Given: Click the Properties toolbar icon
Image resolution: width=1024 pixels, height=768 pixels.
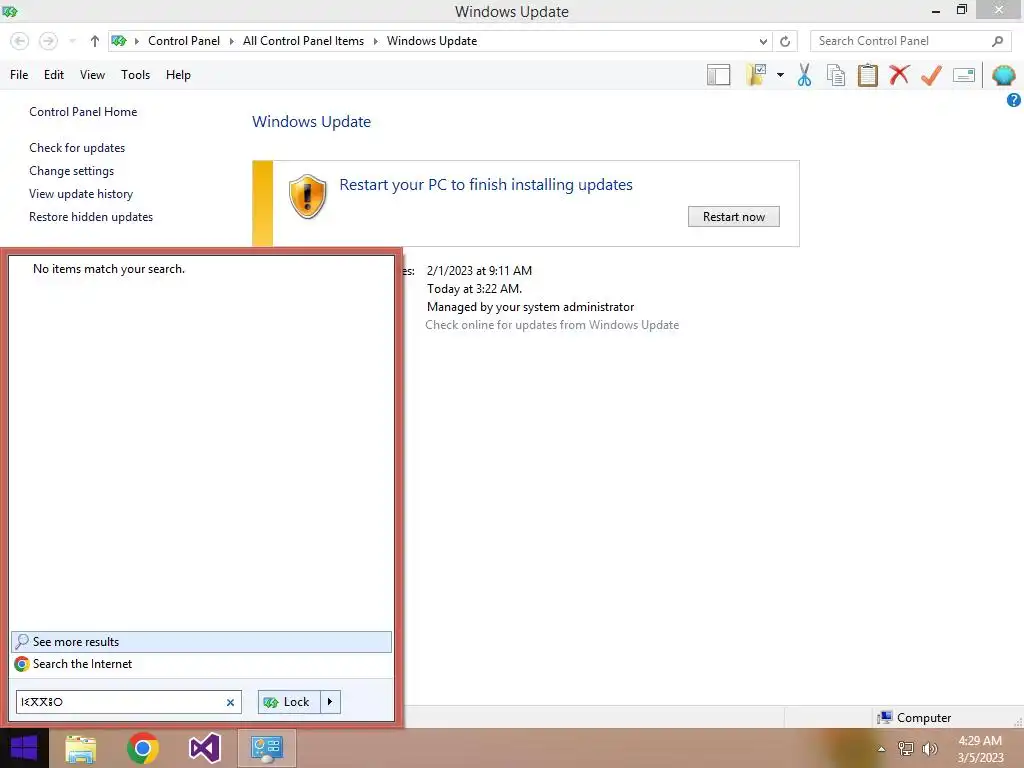Looking at the screenshot, I should [x=964, y=74].
